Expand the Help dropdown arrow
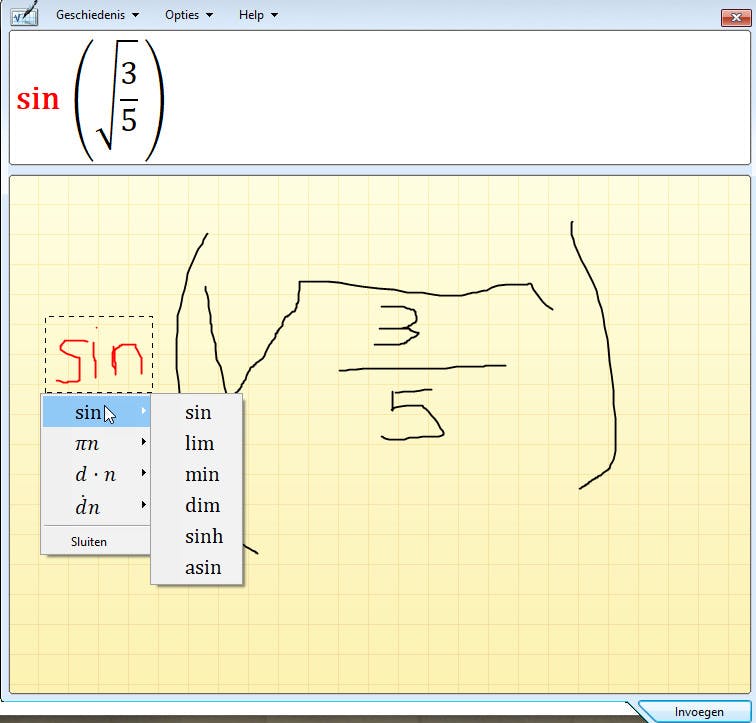 point(274,15)
